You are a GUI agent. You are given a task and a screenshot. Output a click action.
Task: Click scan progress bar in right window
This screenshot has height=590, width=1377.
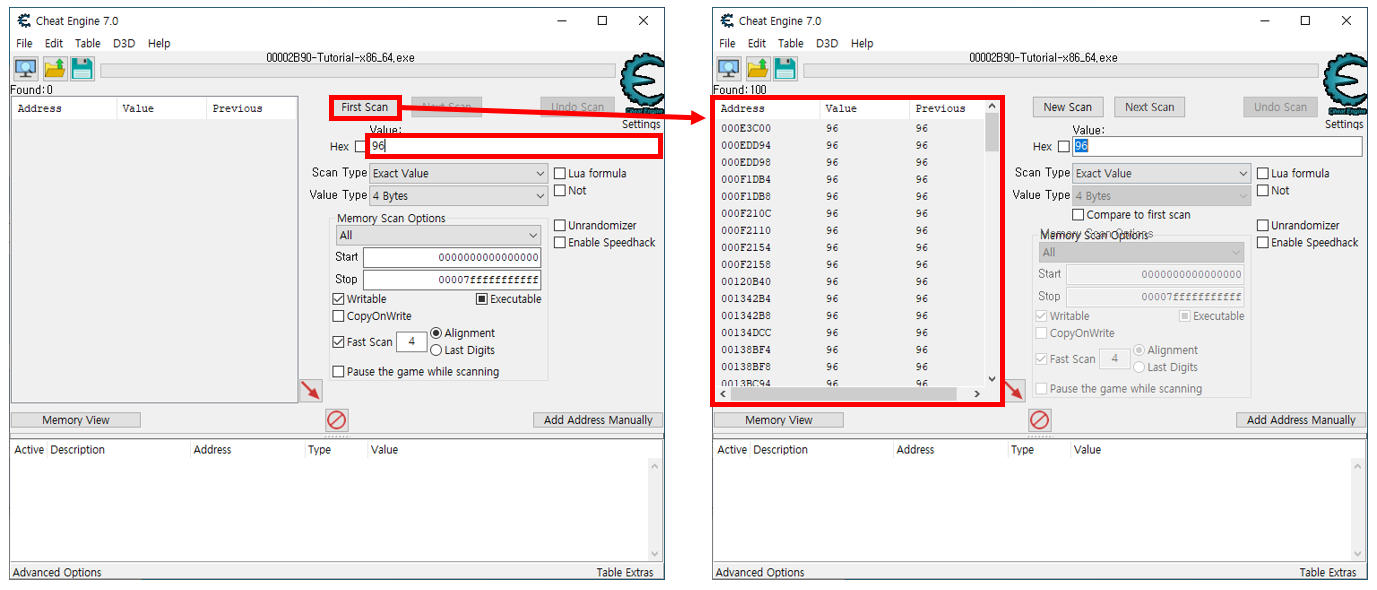[1061, 71]
